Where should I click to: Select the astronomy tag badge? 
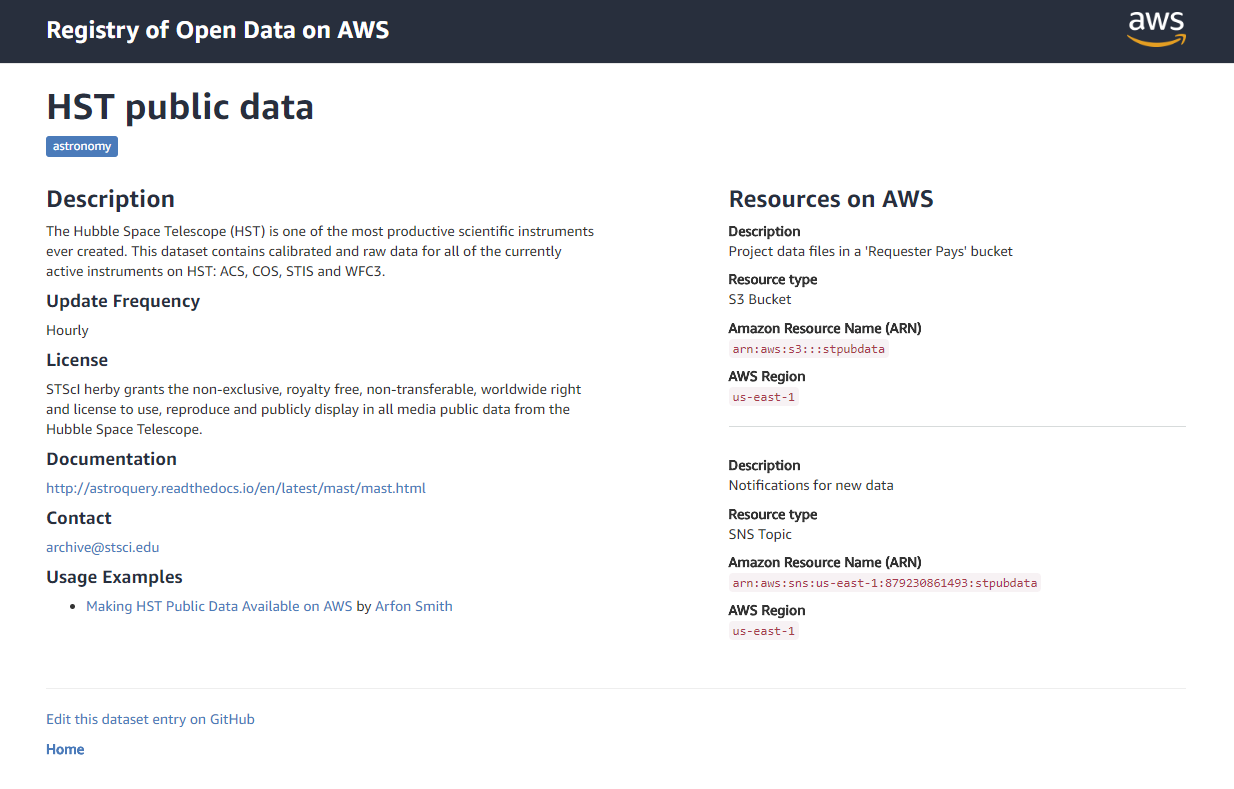tap(82, 147)
